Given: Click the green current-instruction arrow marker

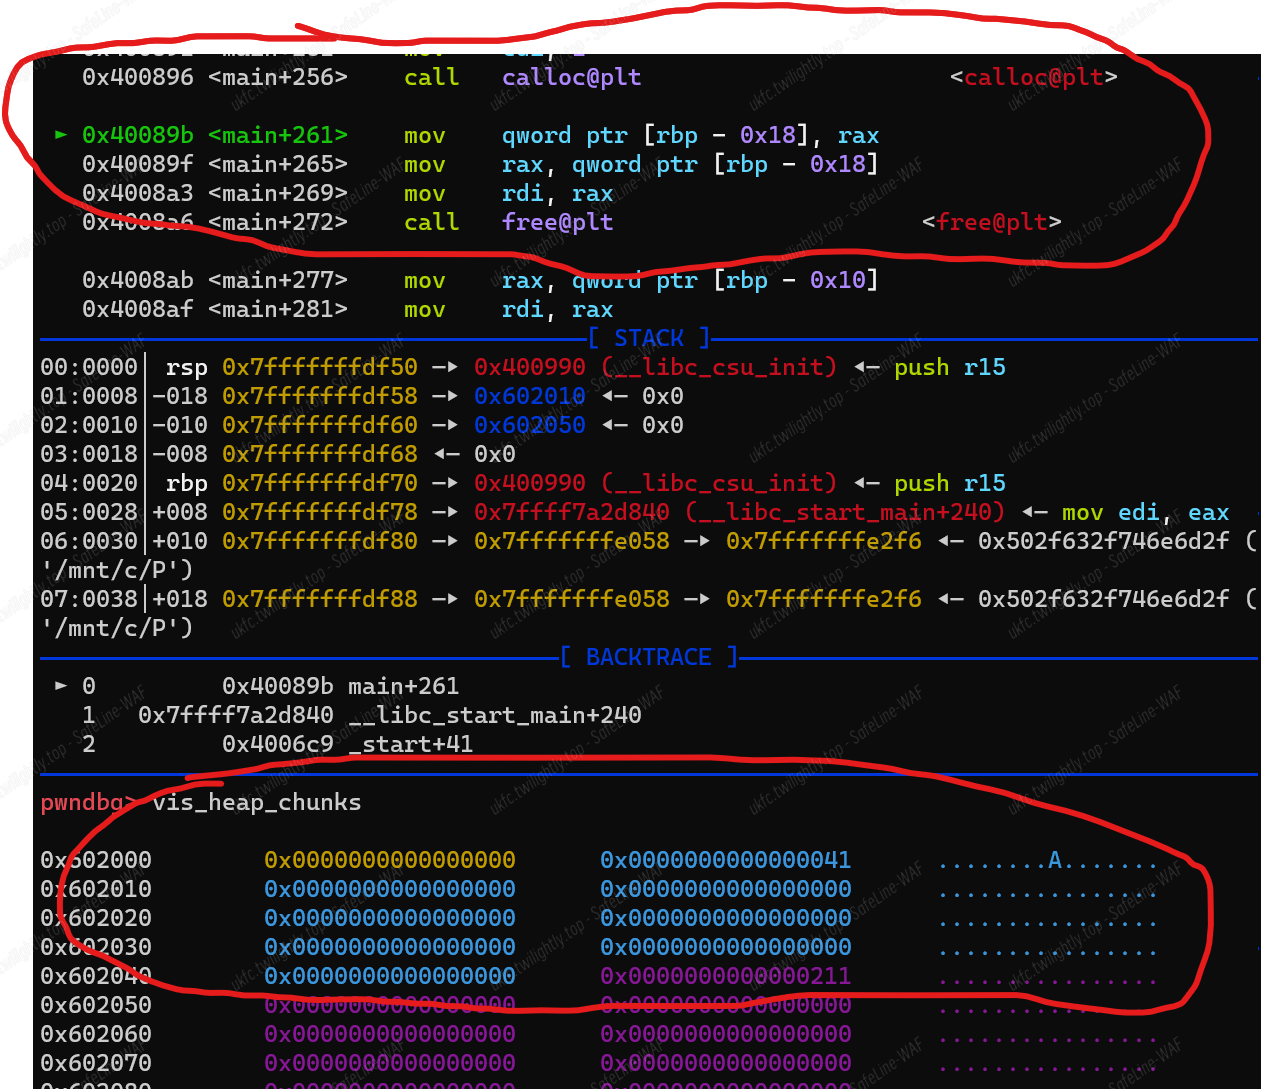Looking at the screenshot, I should tap(62, 134).
